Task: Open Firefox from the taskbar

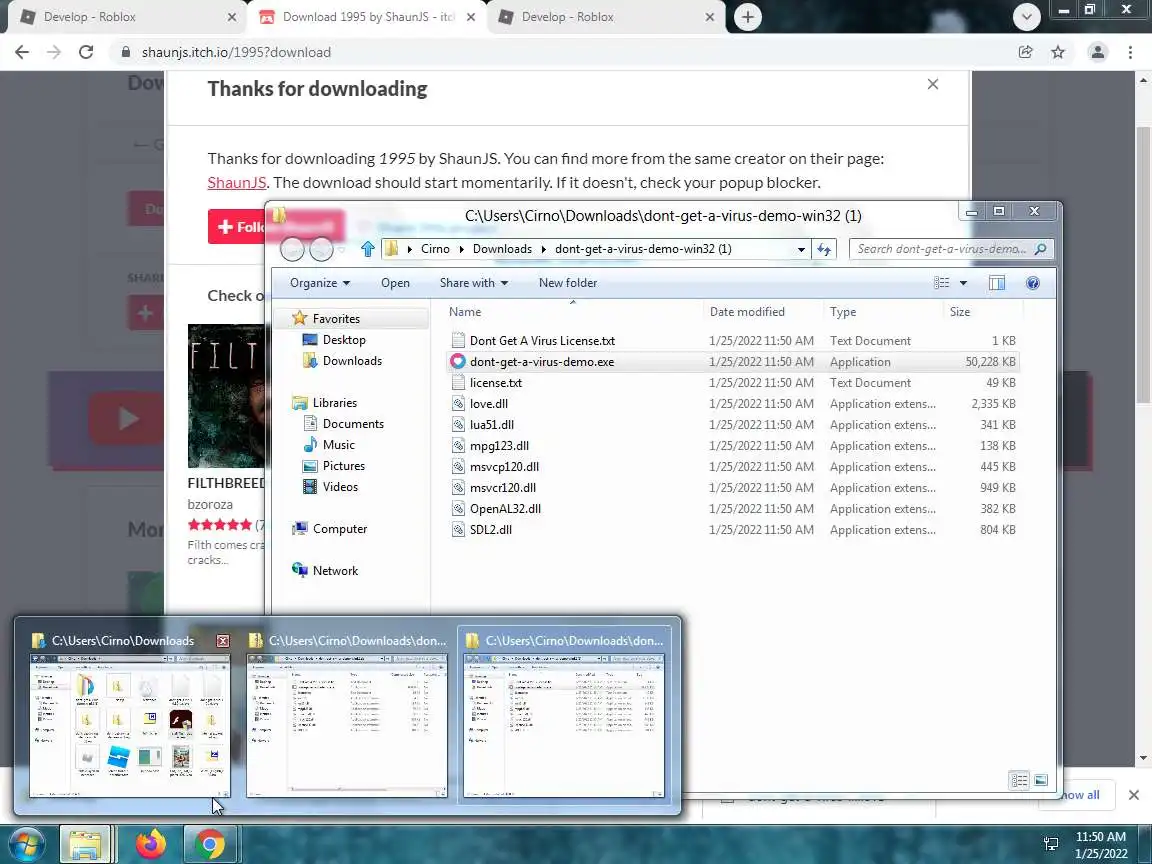Action: tap(151, 844)
